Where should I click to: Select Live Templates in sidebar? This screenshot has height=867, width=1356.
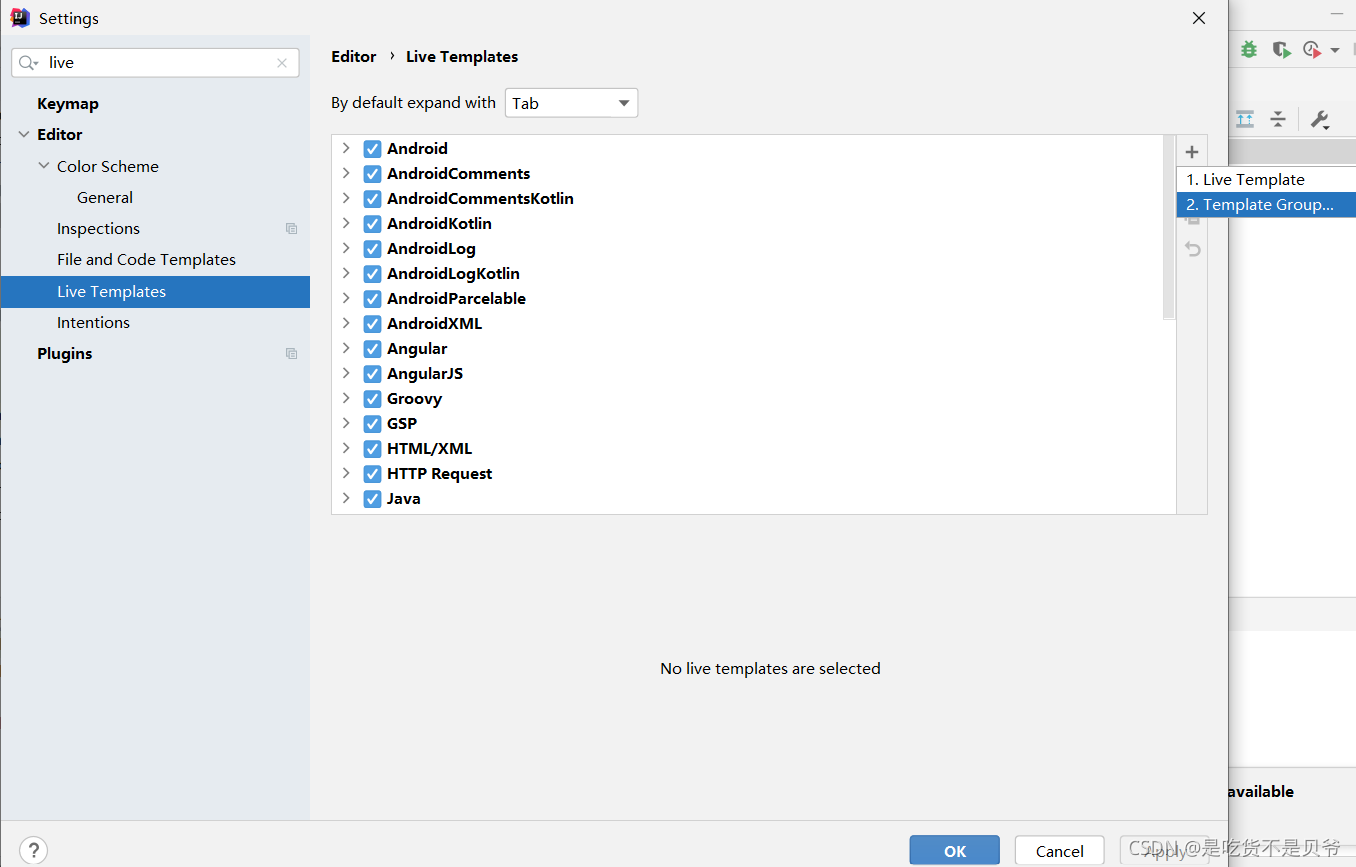click(x=155, y=292)
